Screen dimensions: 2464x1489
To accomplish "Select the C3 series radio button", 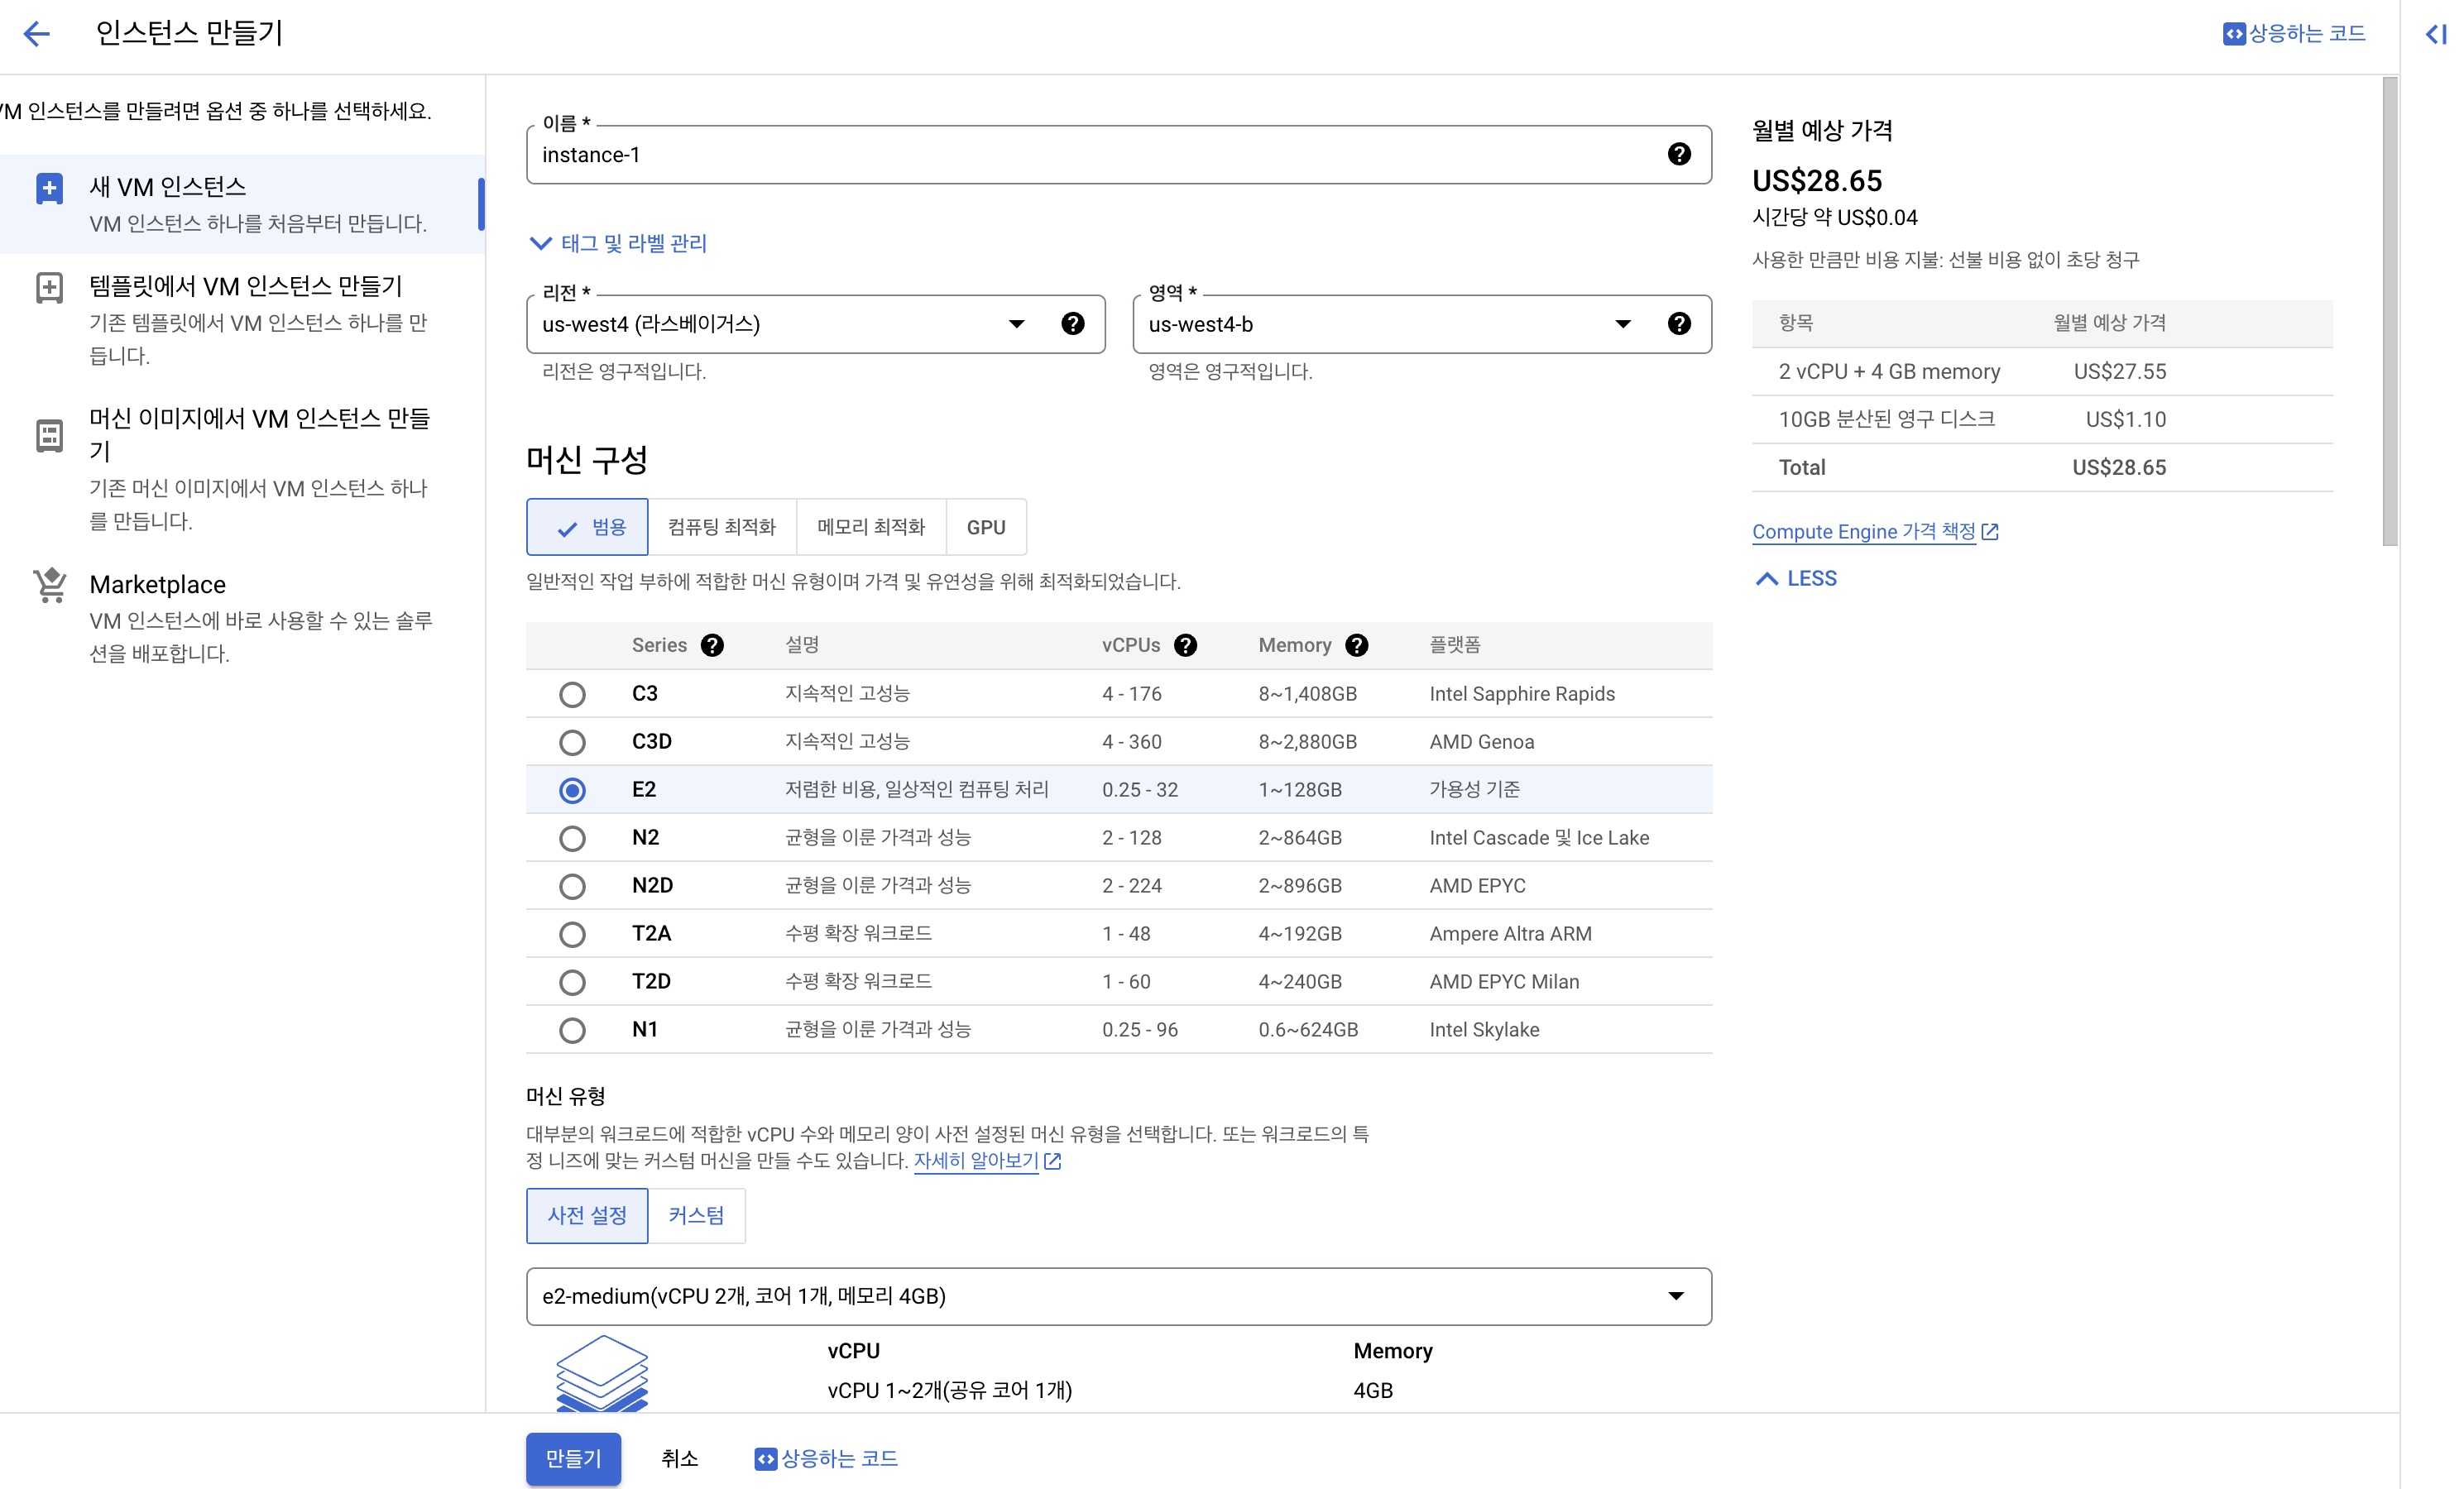I will (572, 694).
